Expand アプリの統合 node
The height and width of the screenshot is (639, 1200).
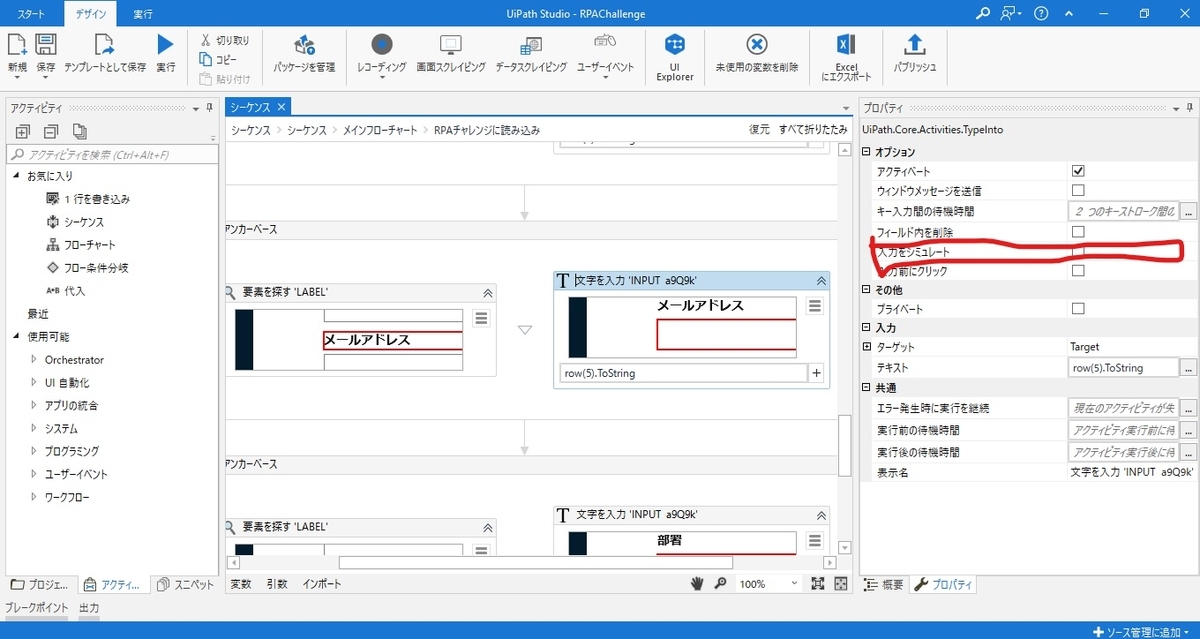[x=33, y=405]
